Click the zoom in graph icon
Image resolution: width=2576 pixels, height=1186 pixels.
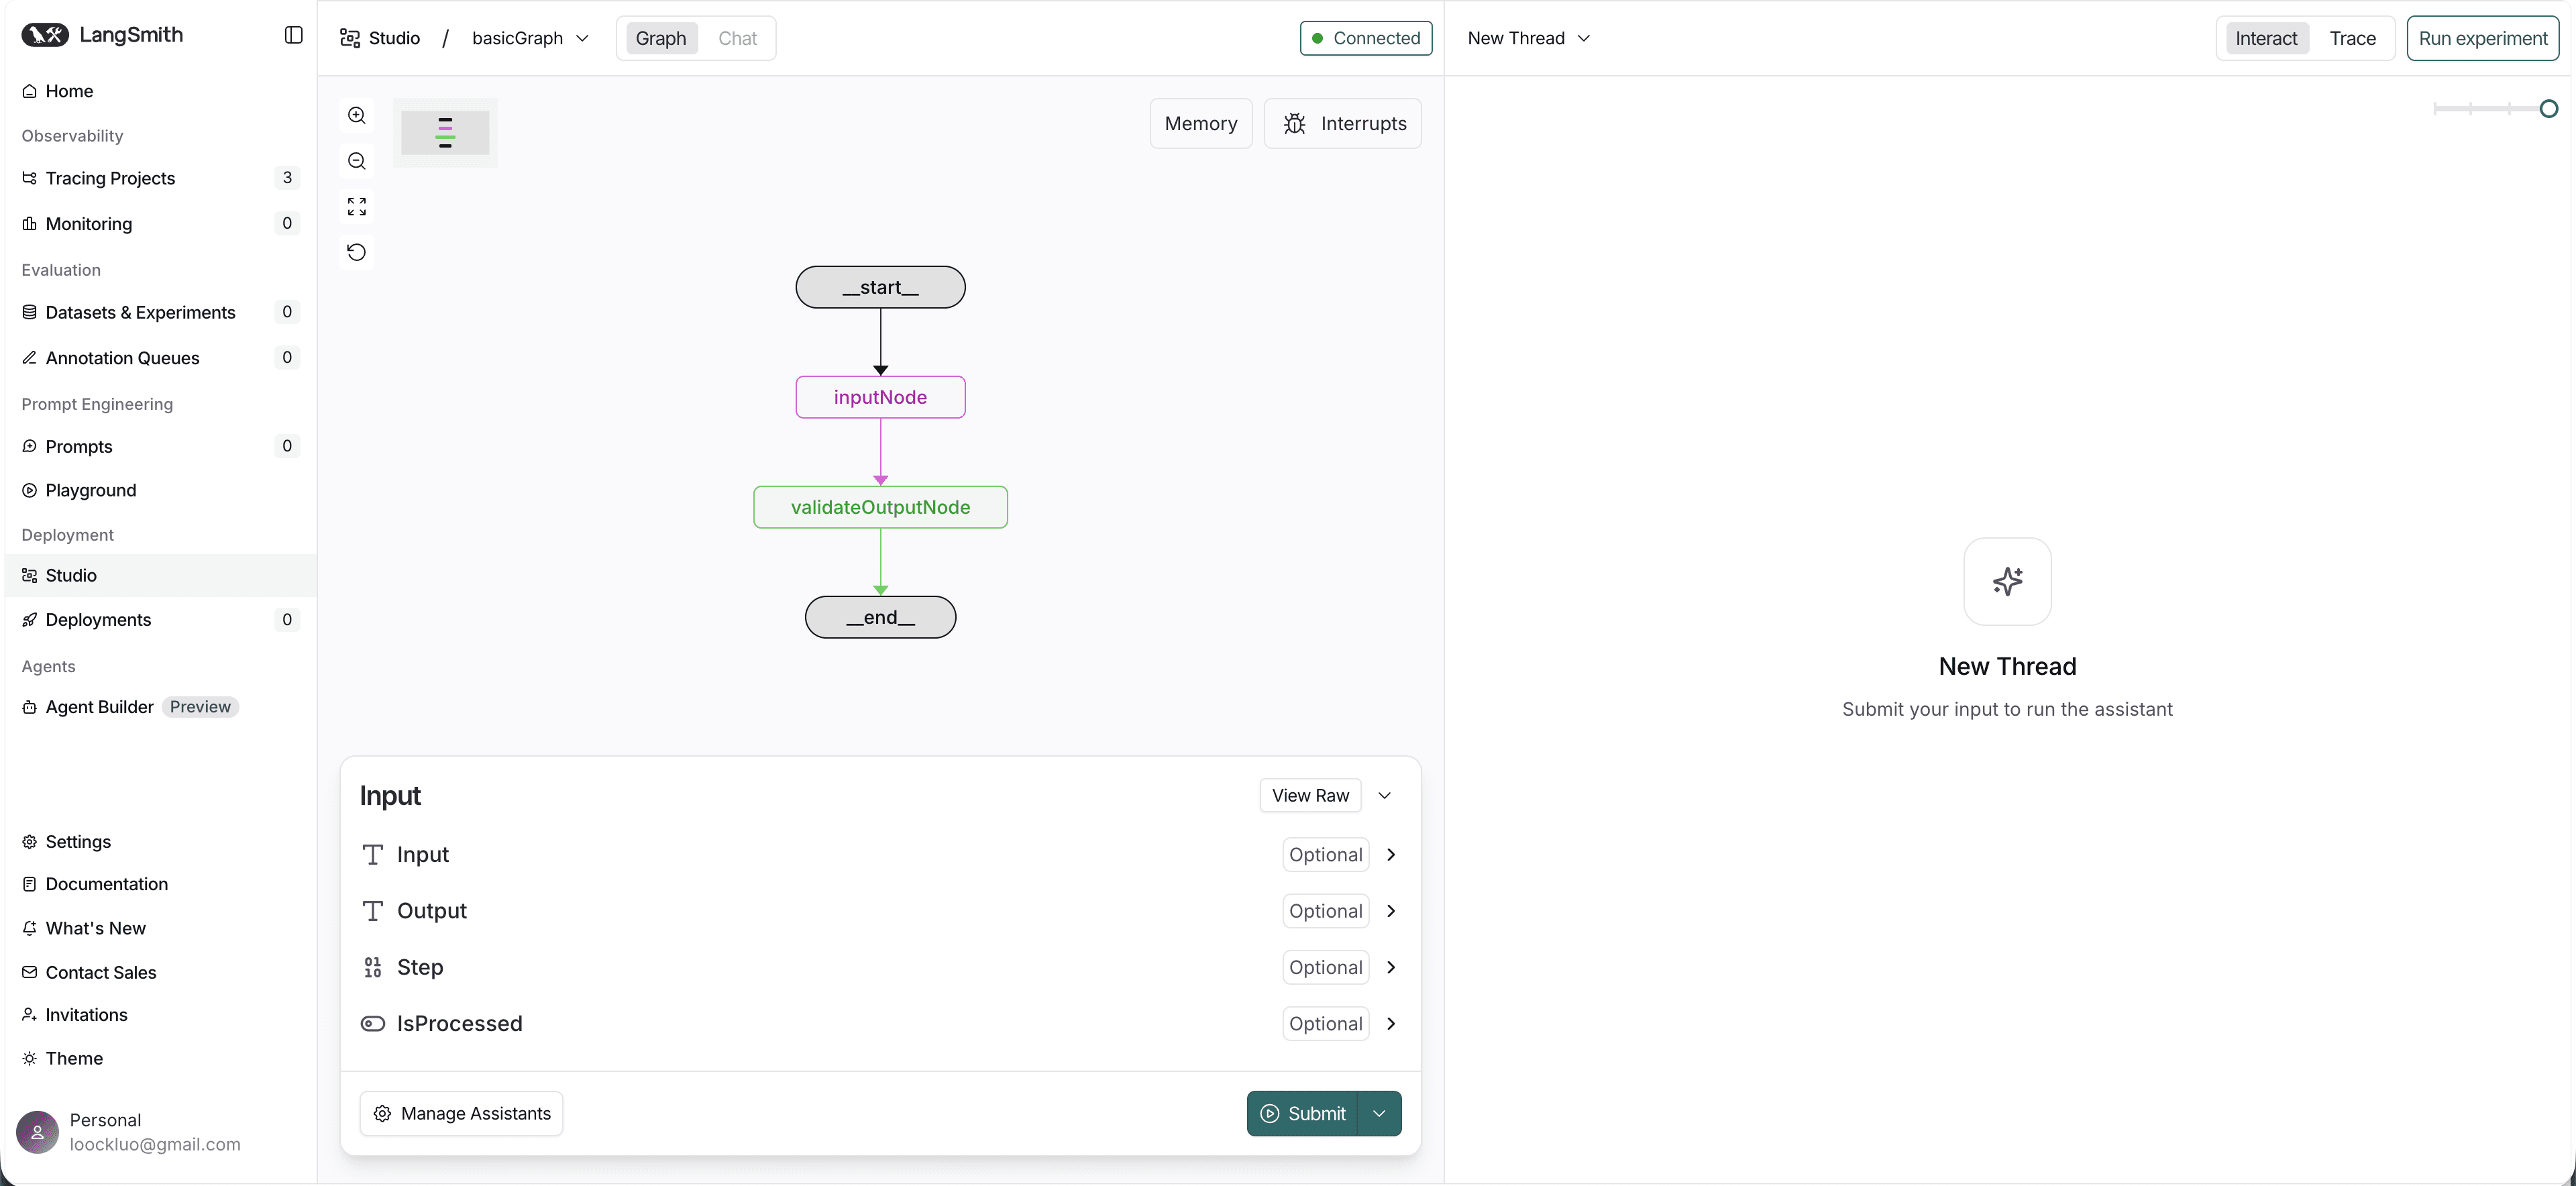[x=357, y=115]
